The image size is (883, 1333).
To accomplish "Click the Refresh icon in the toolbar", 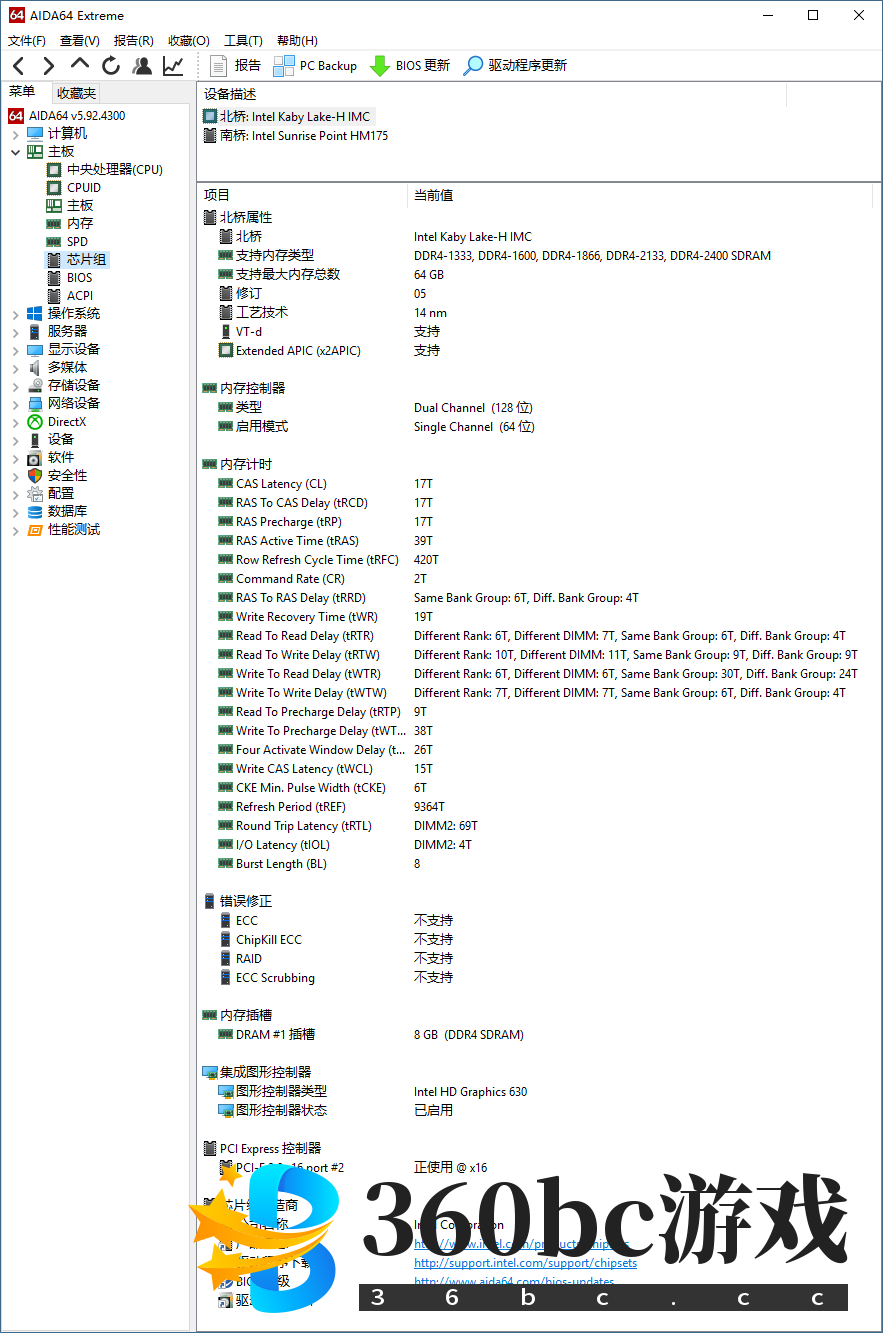I will (111, 66).
